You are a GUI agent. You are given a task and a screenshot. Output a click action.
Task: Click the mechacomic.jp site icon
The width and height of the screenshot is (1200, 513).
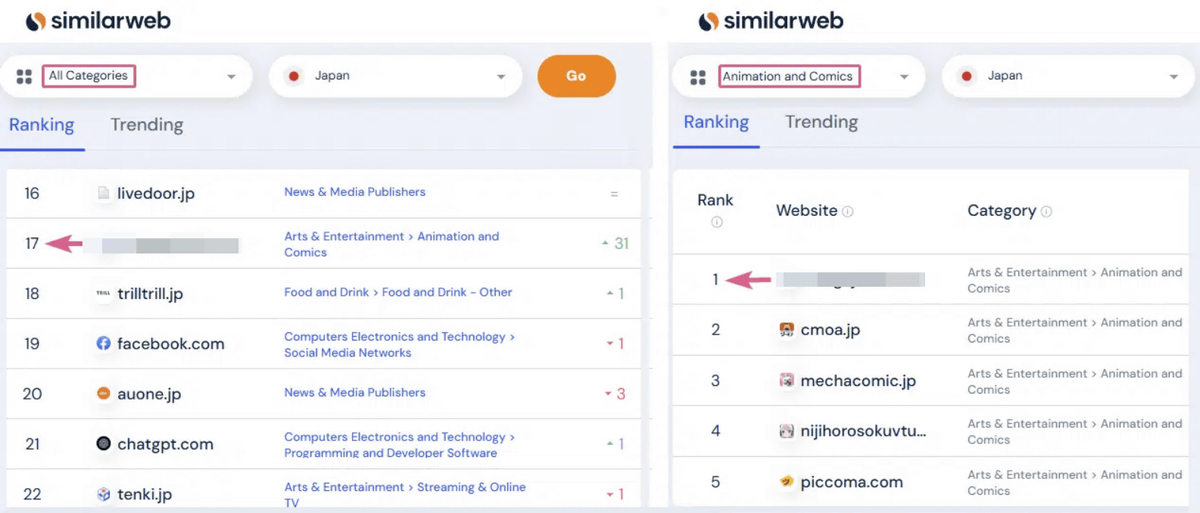[x=787, y=381]
